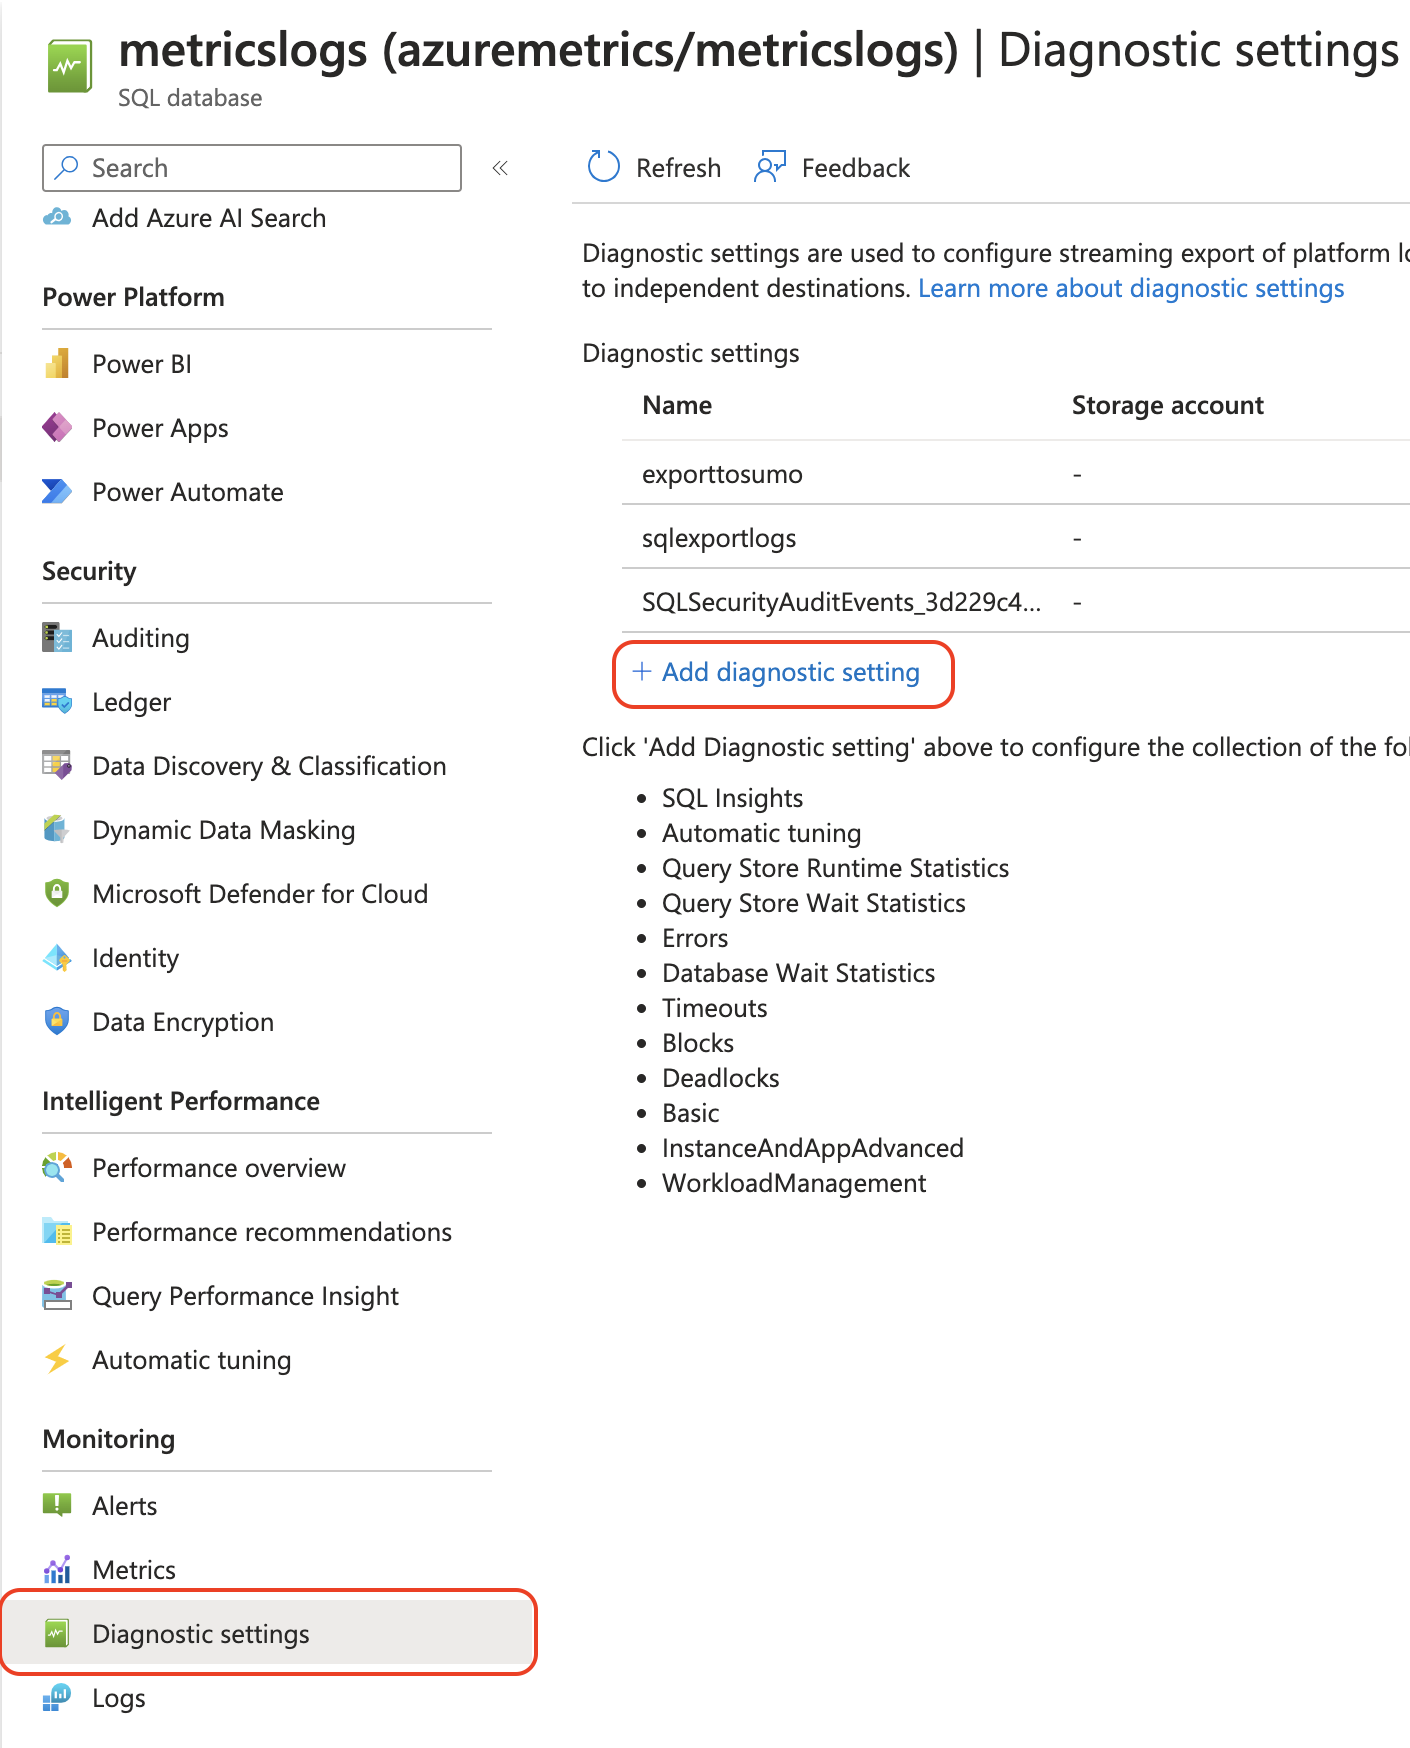Collapse the sidebar with double chevron

point(500,168)
